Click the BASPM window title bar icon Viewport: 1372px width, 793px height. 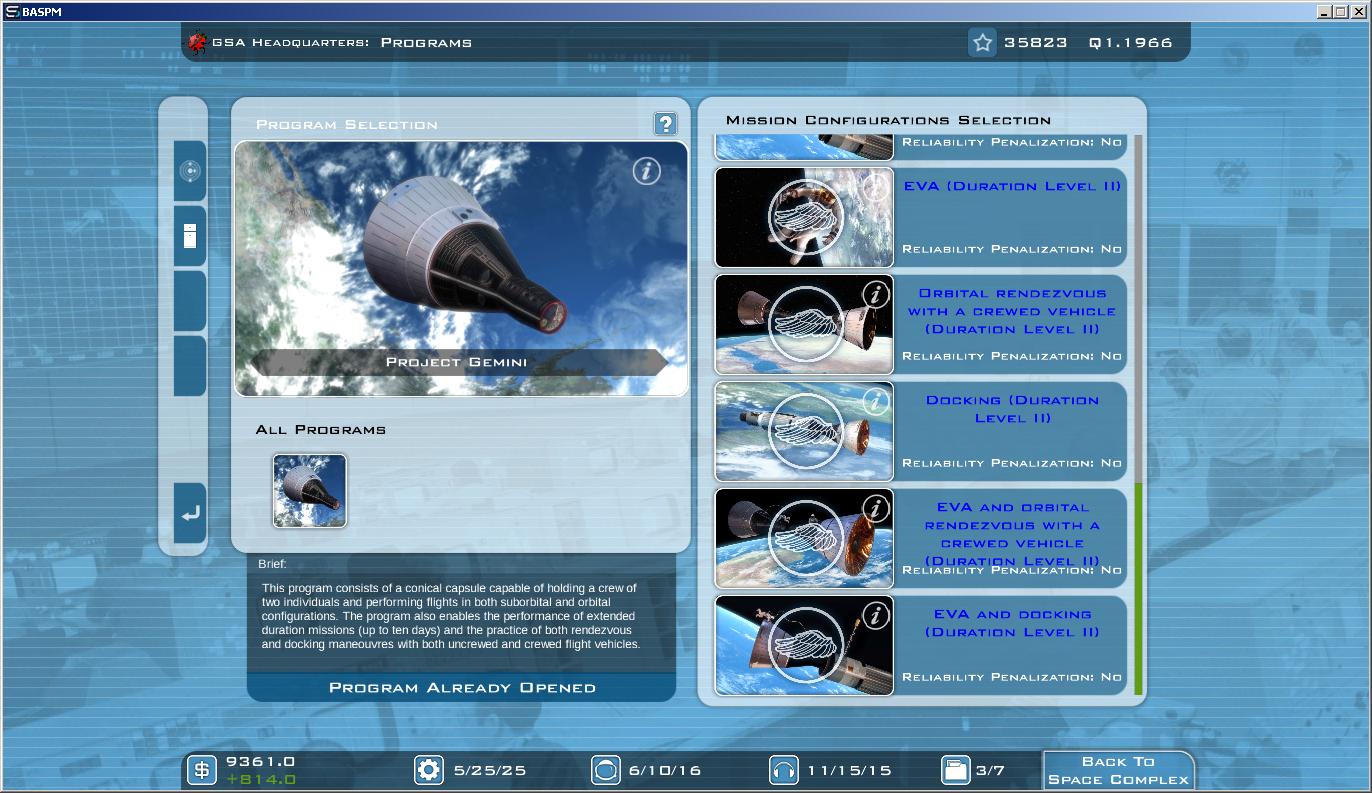12,11
